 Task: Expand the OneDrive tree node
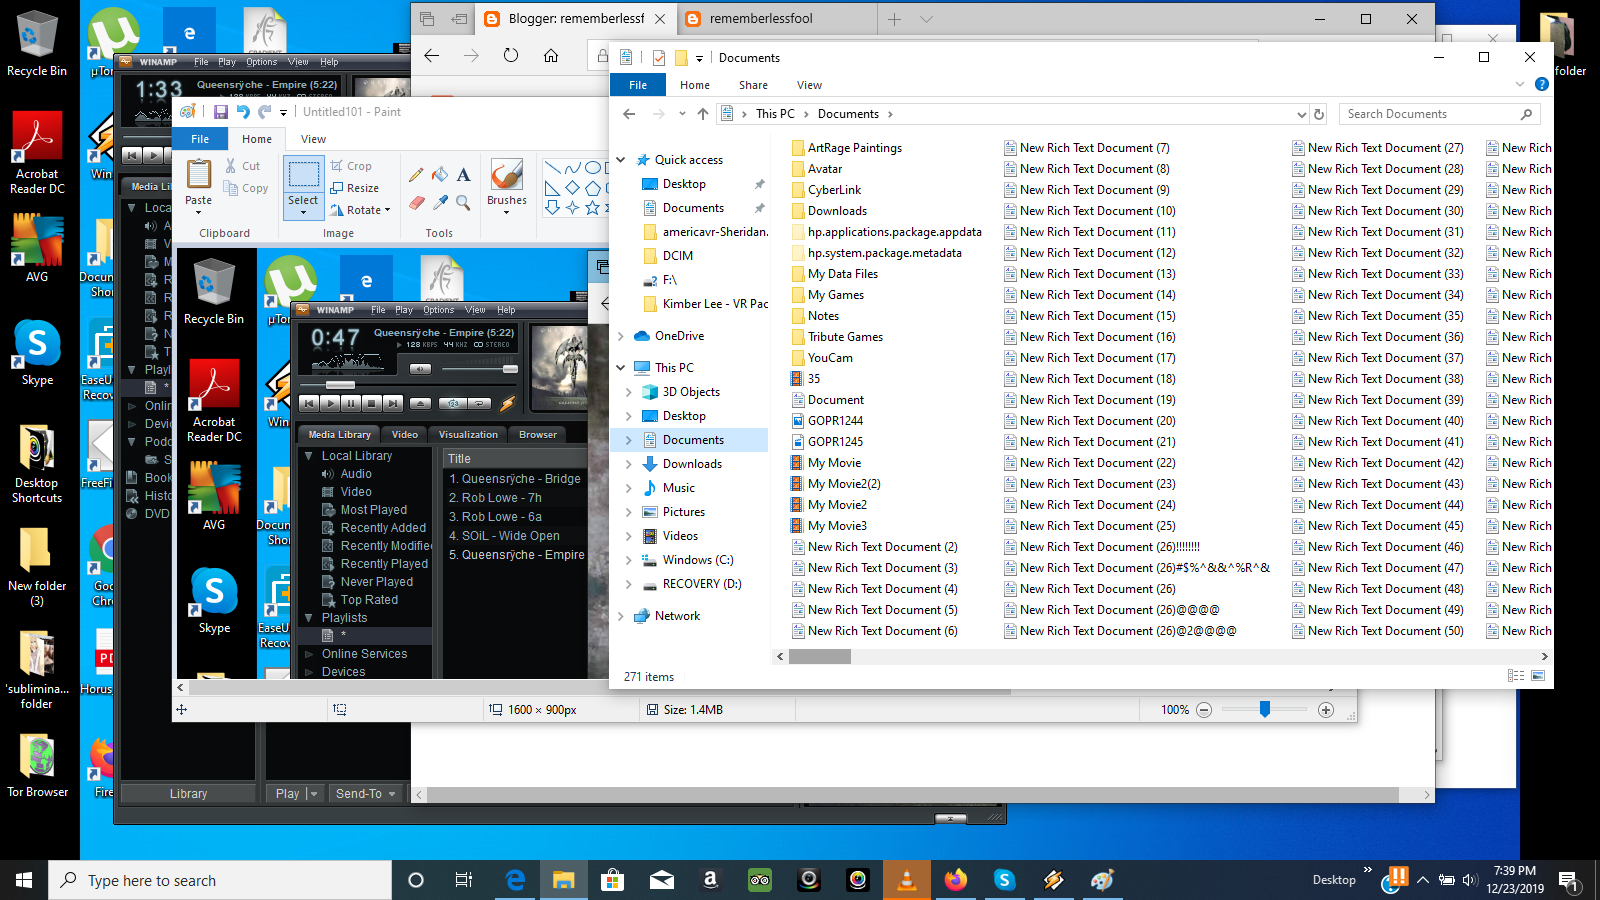[x=621, y=336]
